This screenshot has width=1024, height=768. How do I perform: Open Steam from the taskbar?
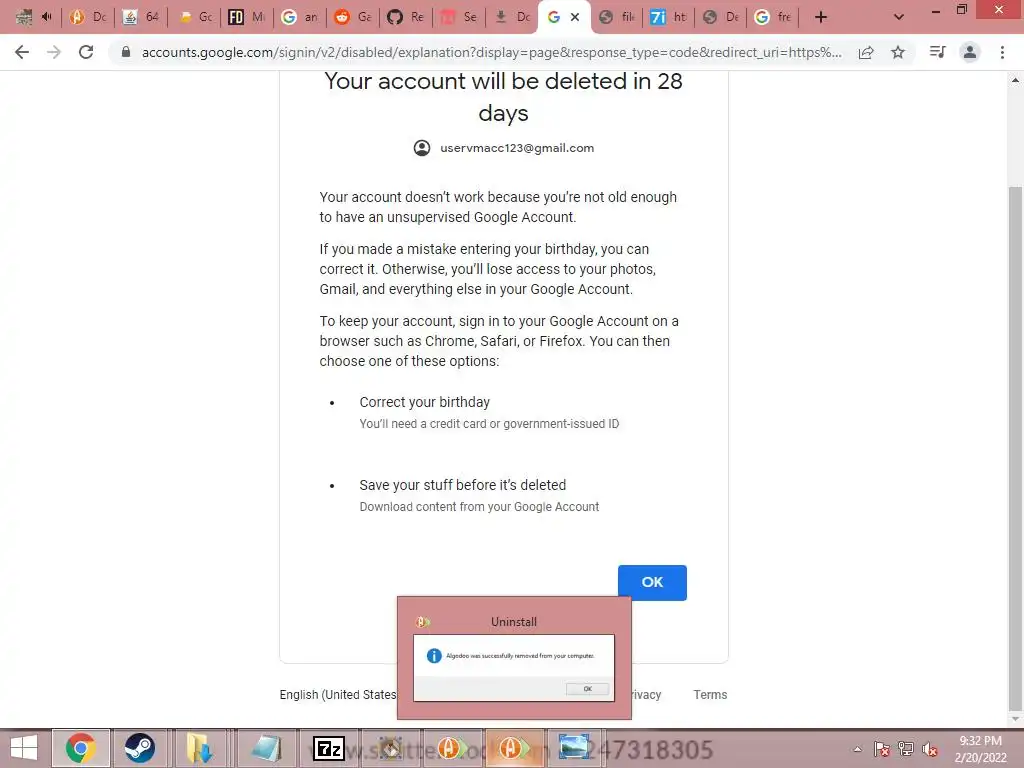pyautogui.click(x=139, y=748)
